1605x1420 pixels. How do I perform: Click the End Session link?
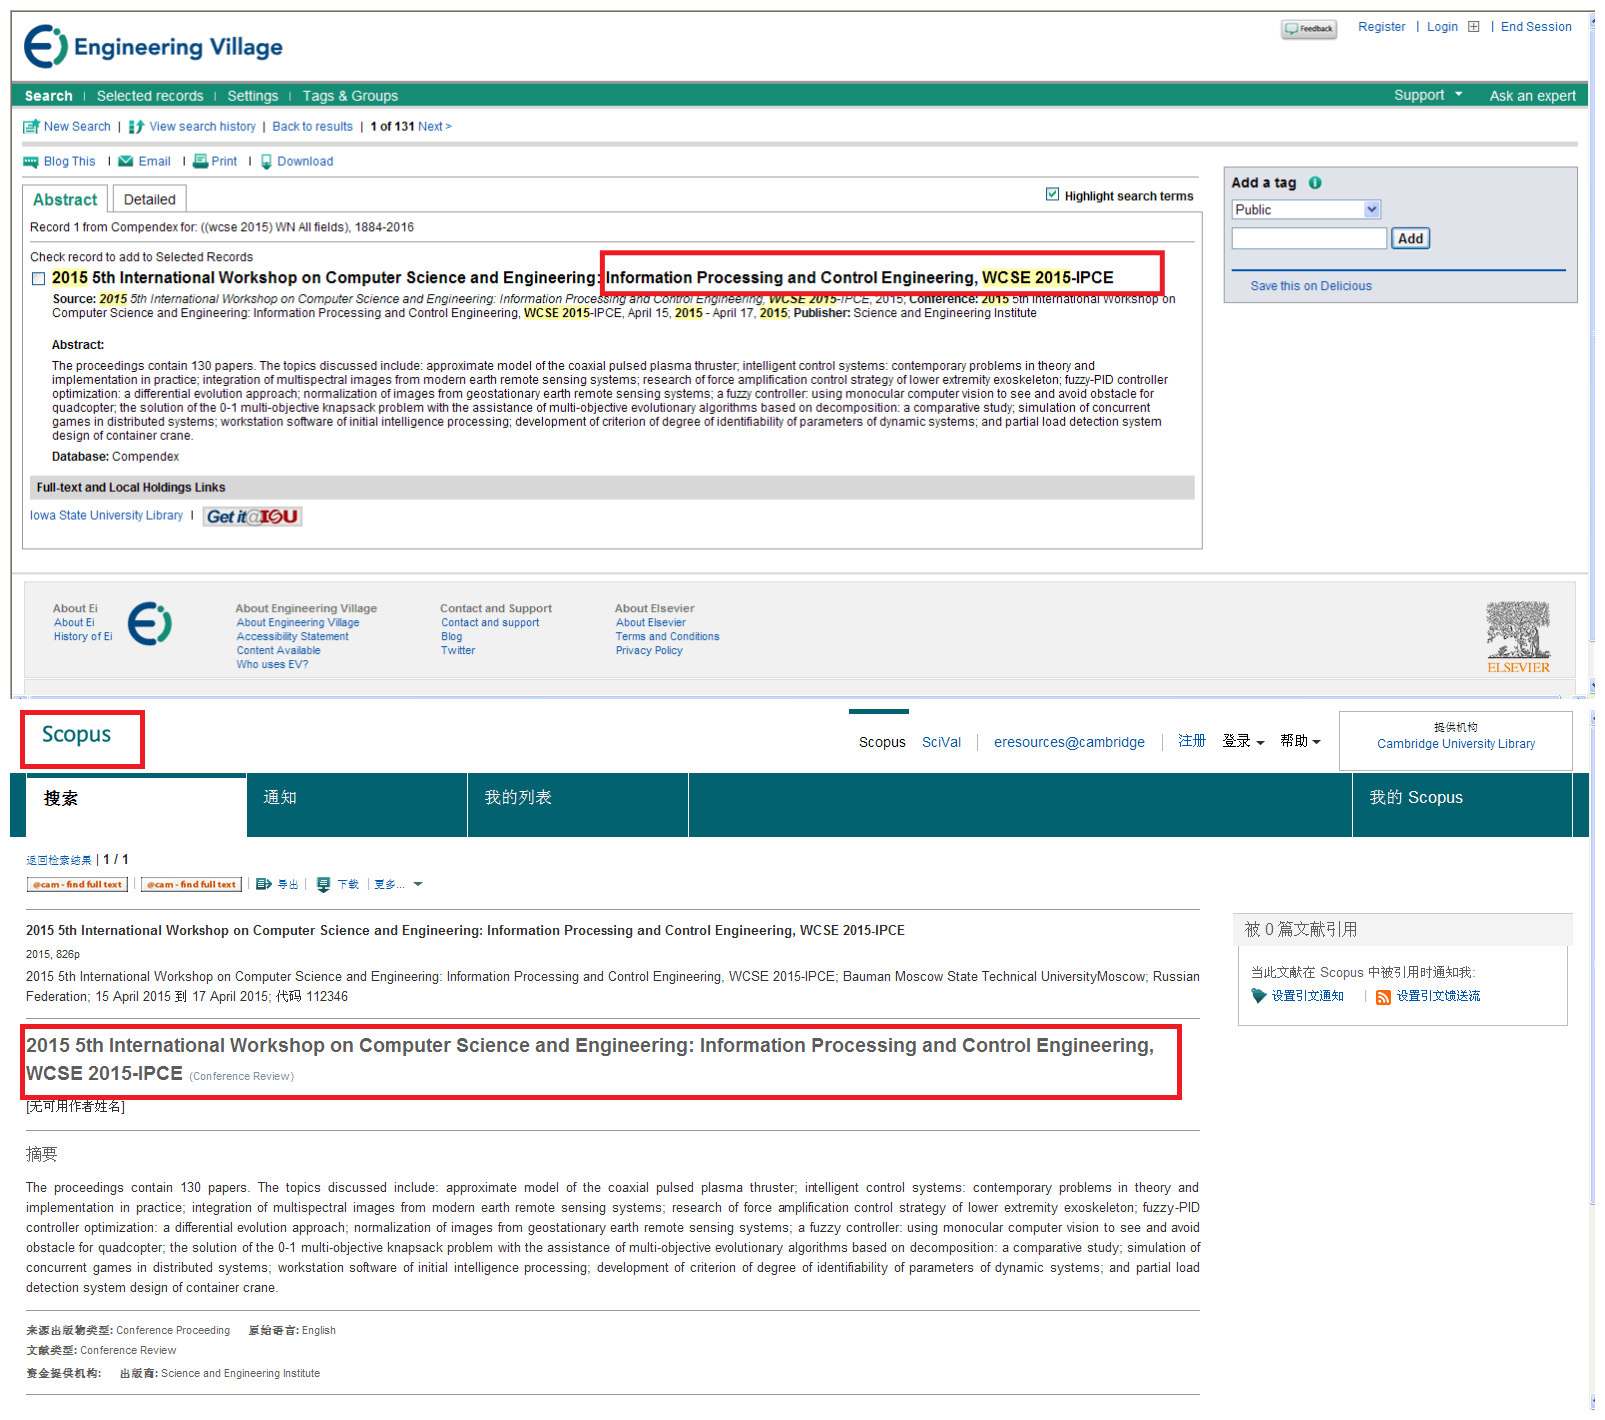point(1536,27)
